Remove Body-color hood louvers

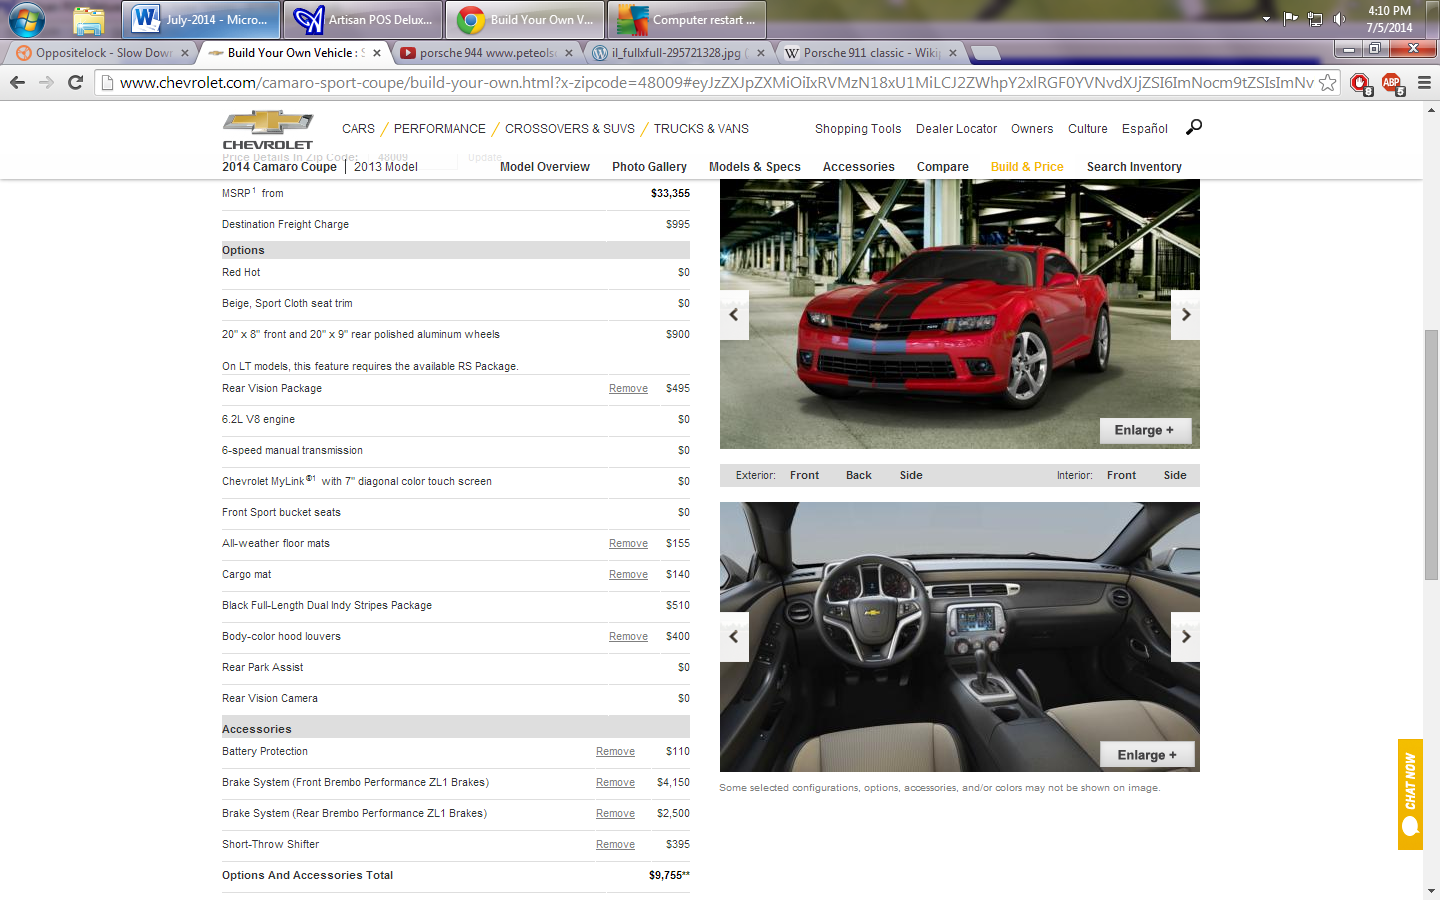pos(628,637)
